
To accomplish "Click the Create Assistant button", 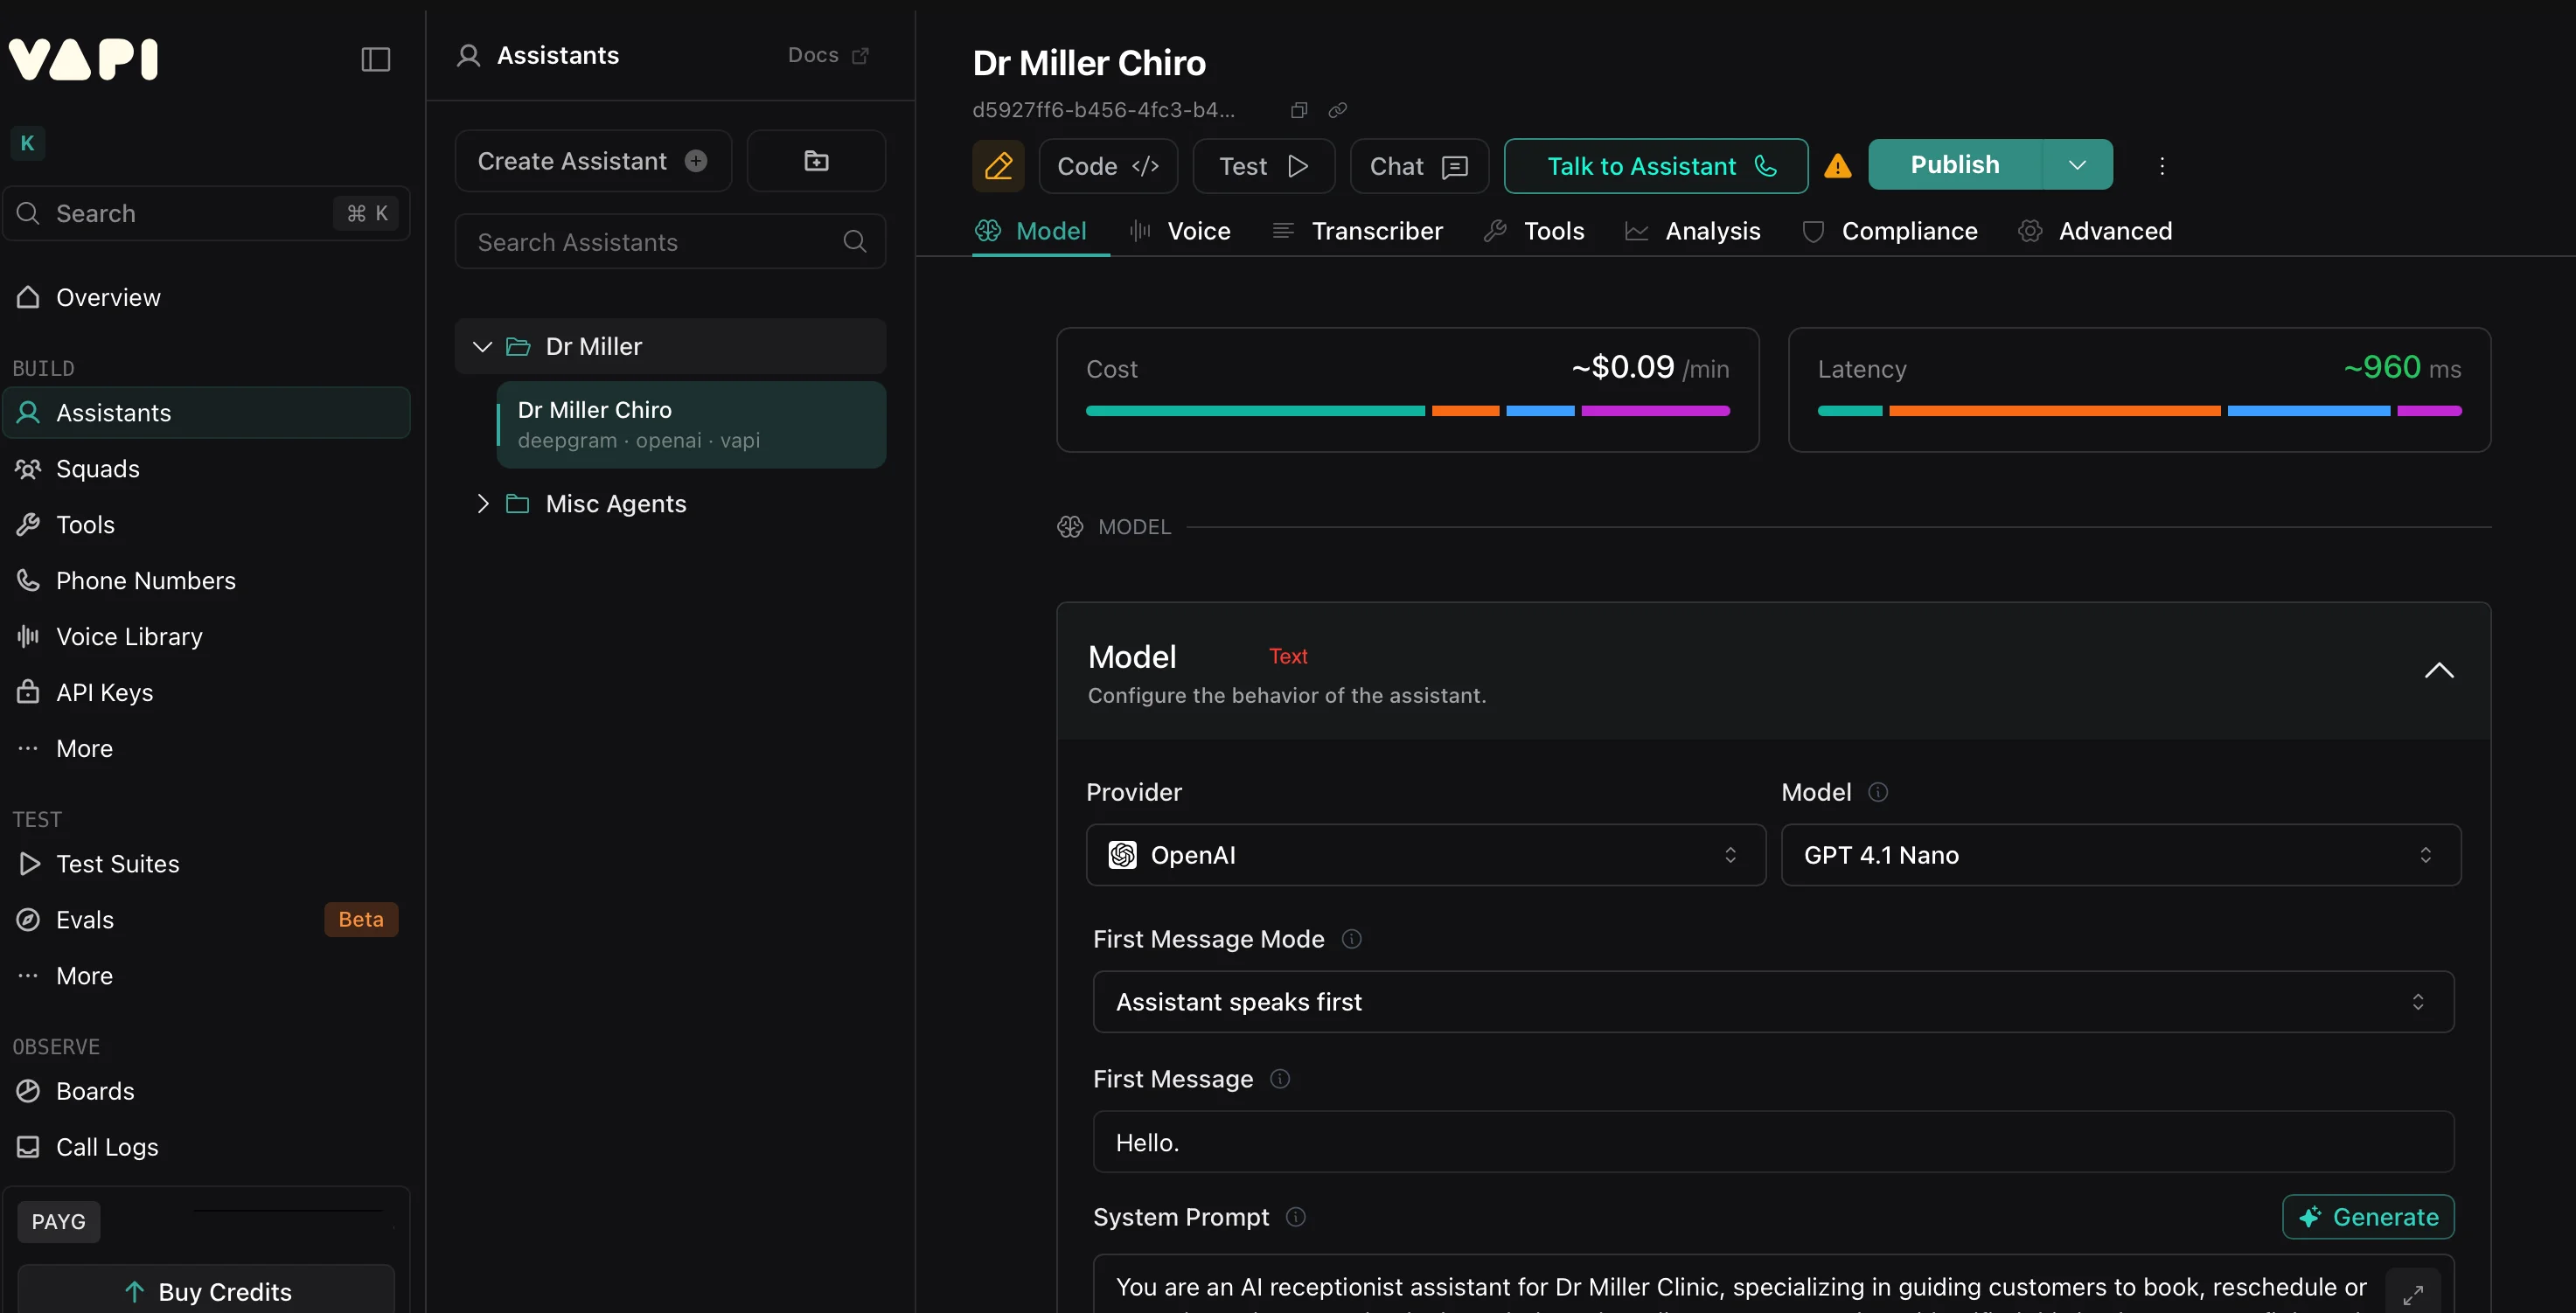I will 593,161.
